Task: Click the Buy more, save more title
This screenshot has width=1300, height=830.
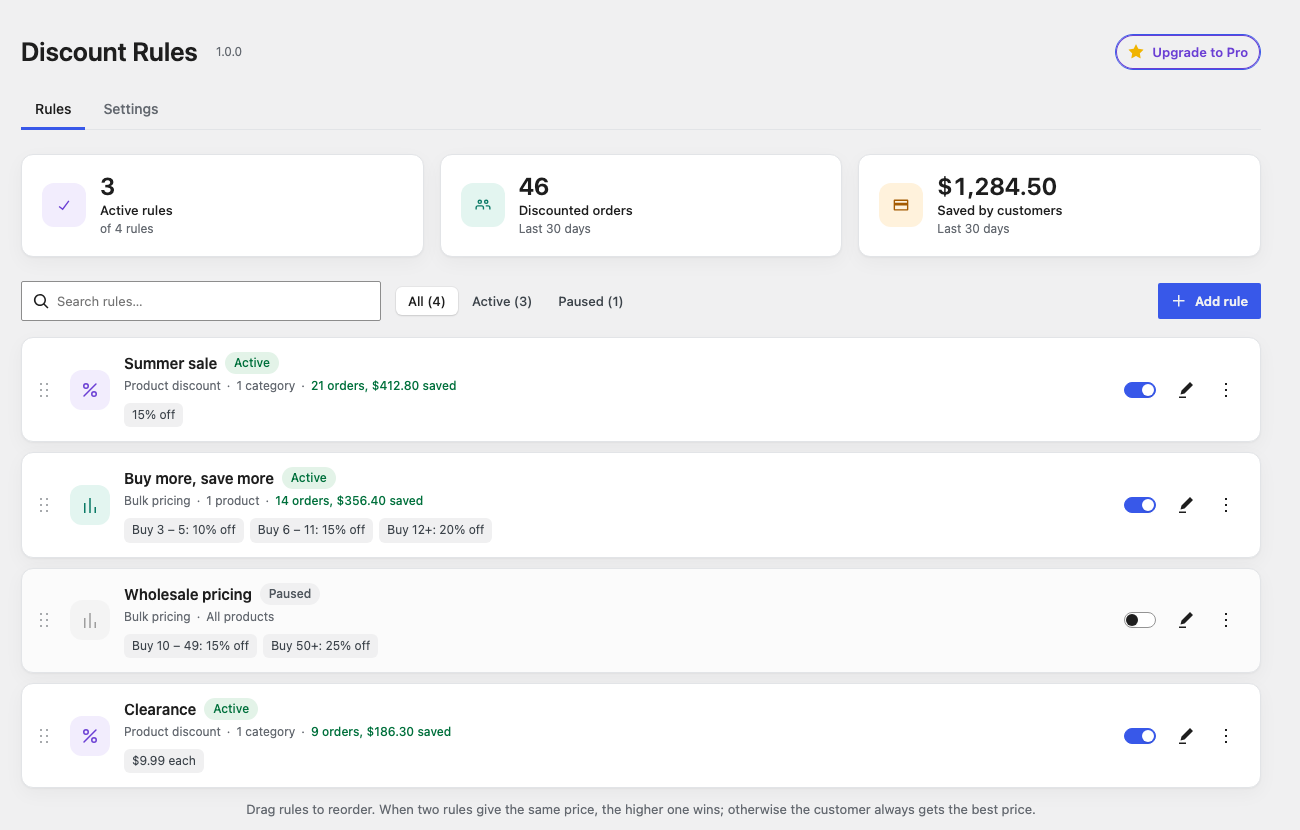Action: pyautogui.click(x=199, y=478)
